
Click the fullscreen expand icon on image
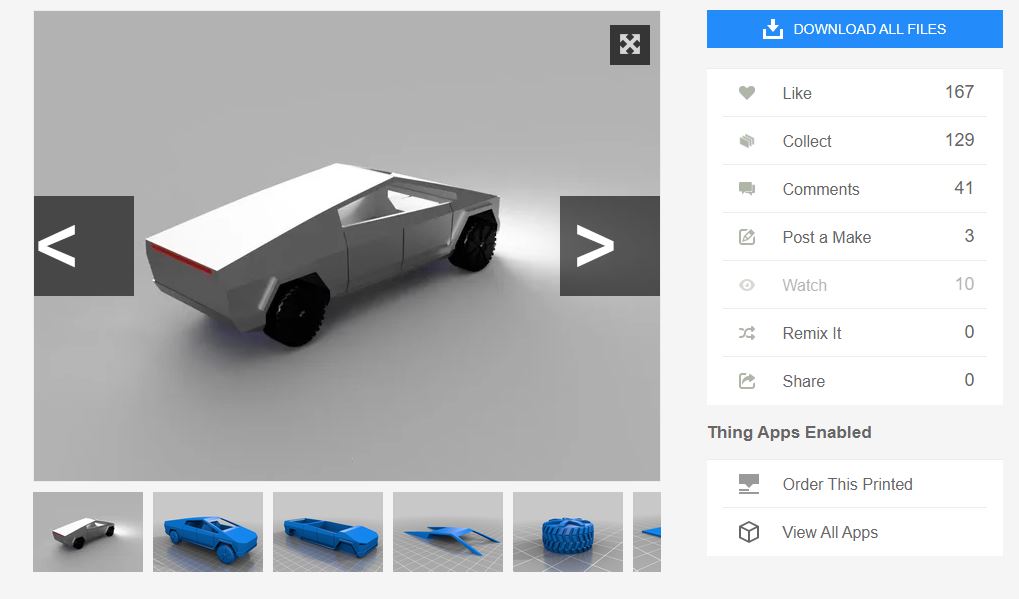(629, 45)
